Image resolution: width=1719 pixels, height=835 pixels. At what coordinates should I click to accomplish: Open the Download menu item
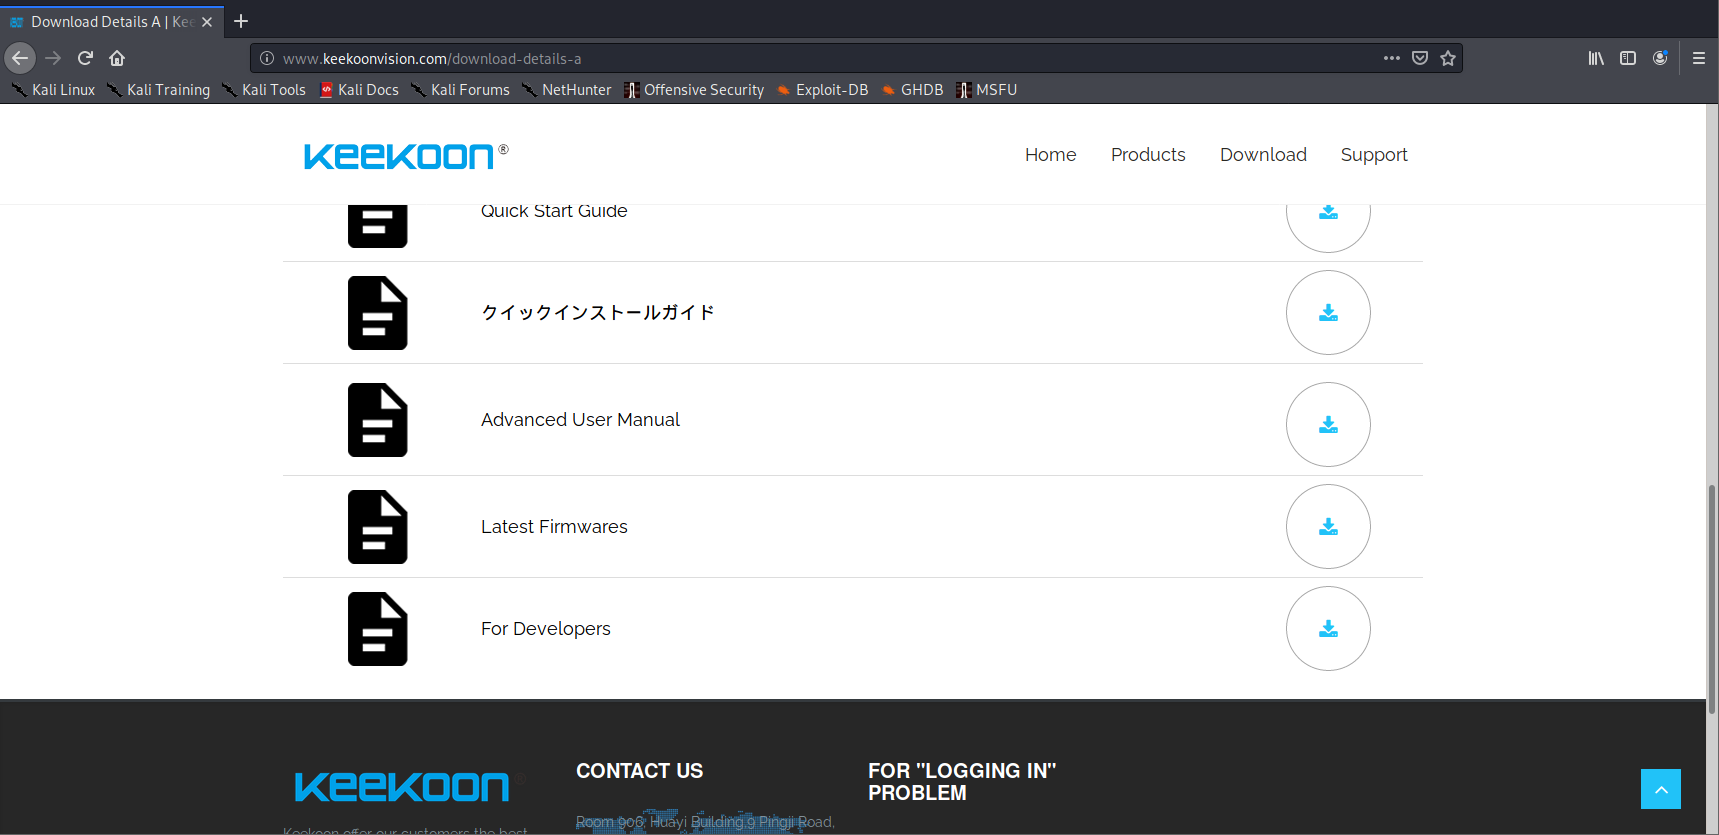(x=1263, y=155)
